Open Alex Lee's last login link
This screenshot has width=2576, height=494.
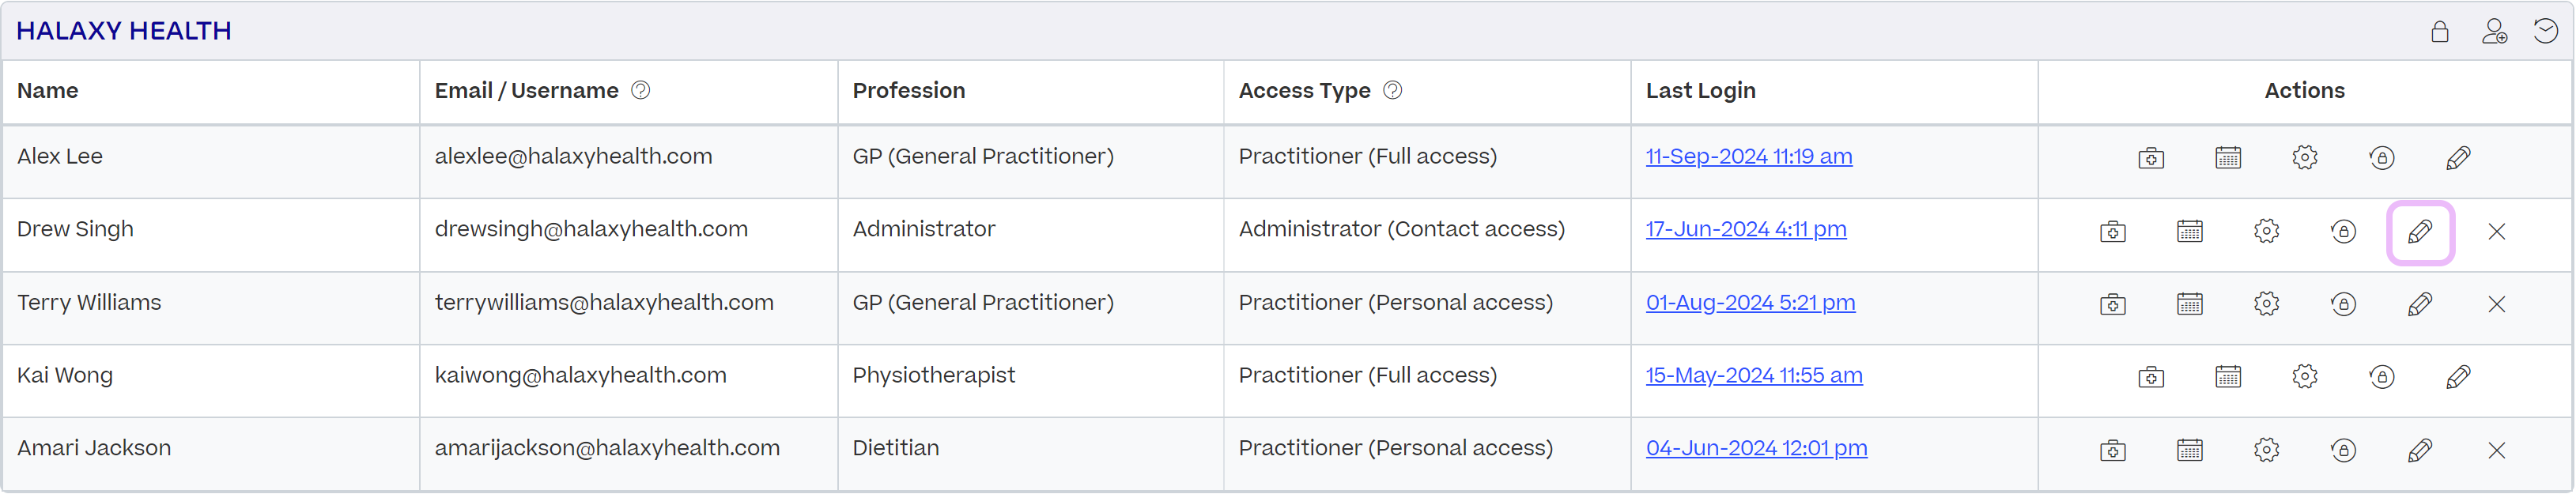(x=1748, y=156)
